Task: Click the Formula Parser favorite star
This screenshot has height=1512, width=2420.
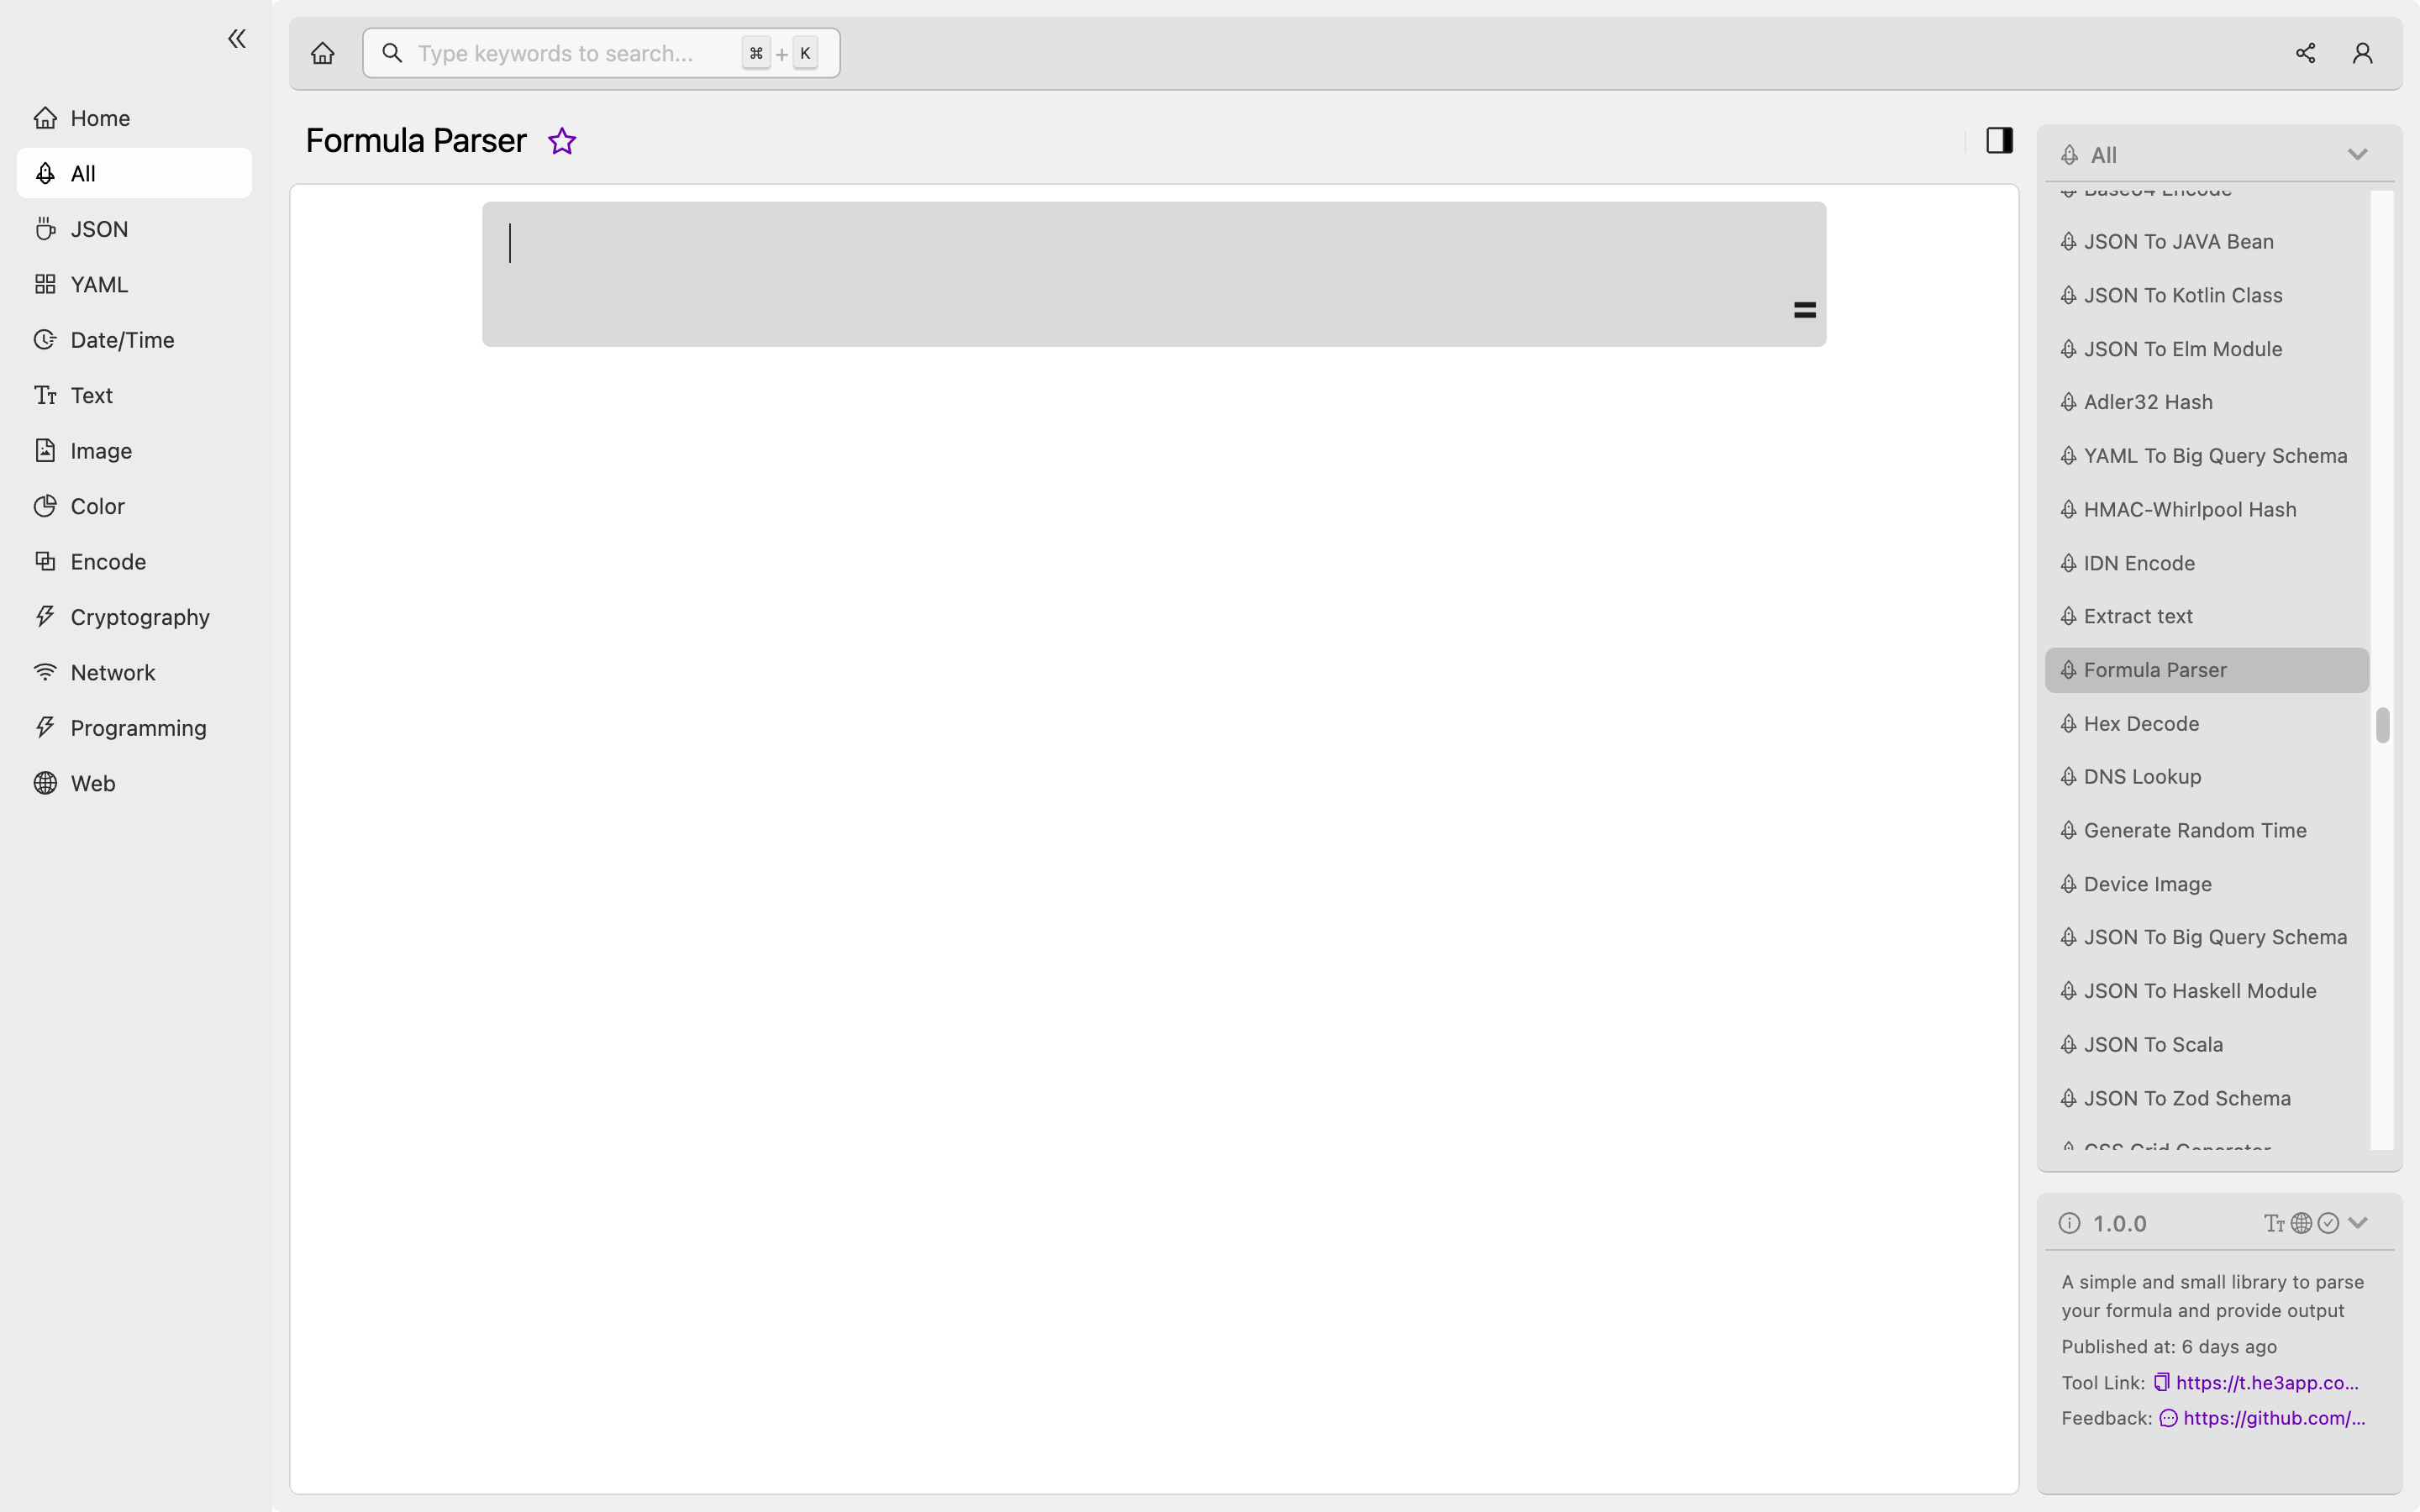Action: coord(561,139)
